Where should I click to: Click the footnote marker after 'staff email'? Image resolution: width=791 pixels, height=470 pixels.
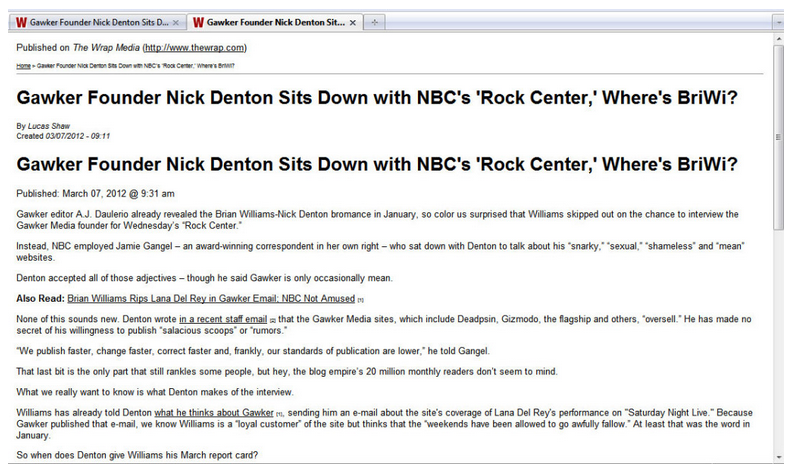pos(272,321)
